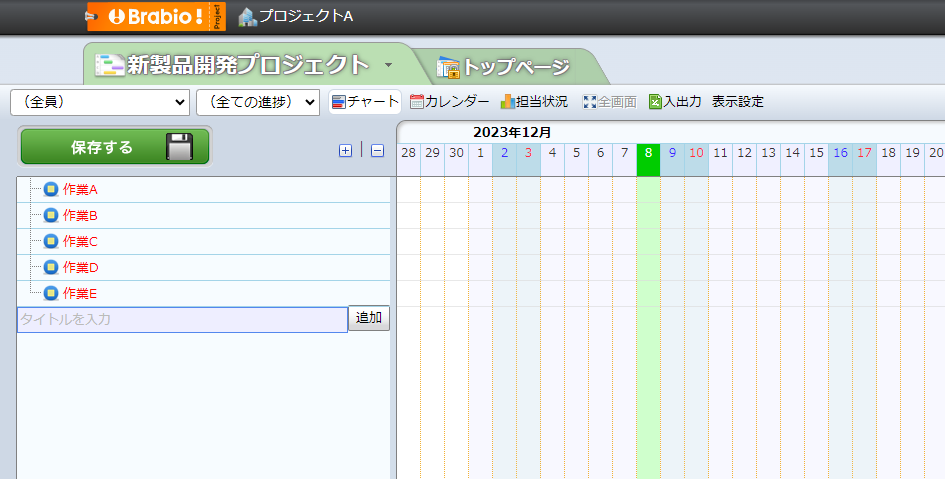Image resolution: width=945 pixels, height=479 pixels.
Task: Open dropdown arrow beside 新製品開発プロジェクト tab
Action: (388, 65)
